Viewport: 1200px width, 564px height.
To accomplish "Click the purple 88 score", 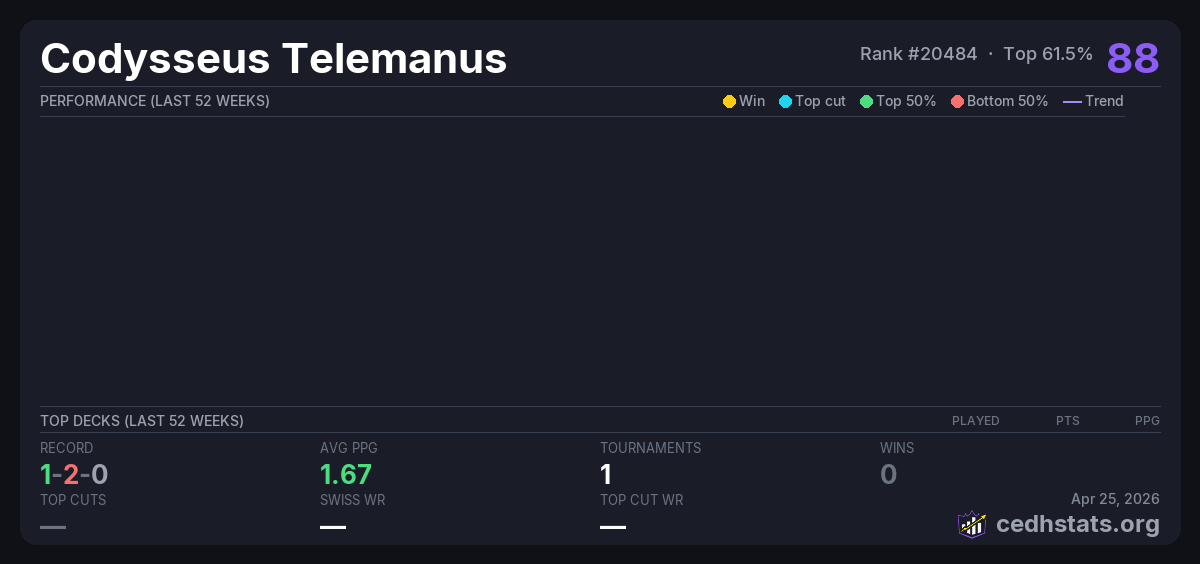I will [x=1132, y=58].
